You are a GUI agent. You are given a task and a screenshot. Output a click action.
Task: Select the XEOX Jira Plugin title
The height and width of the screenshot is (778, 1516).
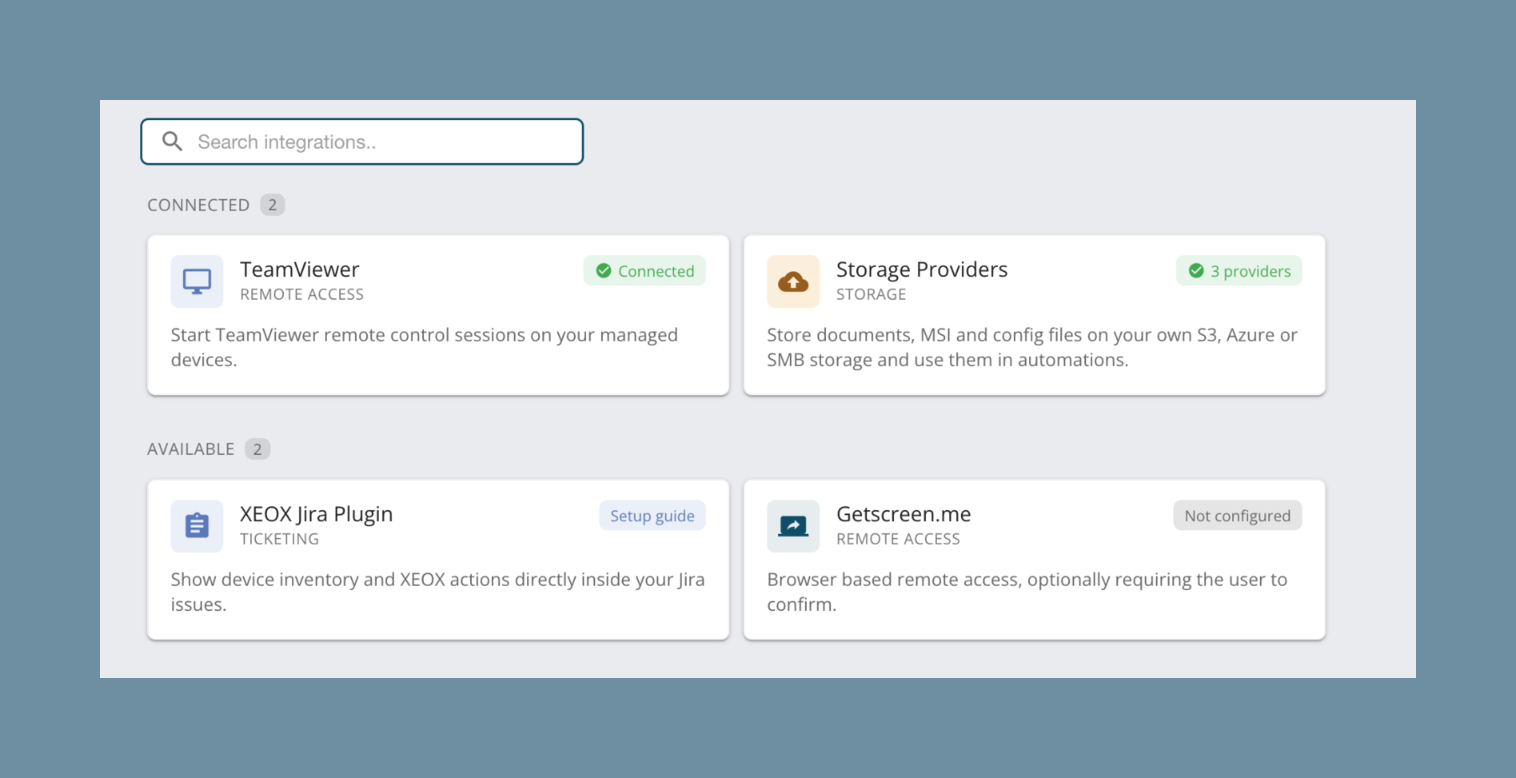[317, 514]
